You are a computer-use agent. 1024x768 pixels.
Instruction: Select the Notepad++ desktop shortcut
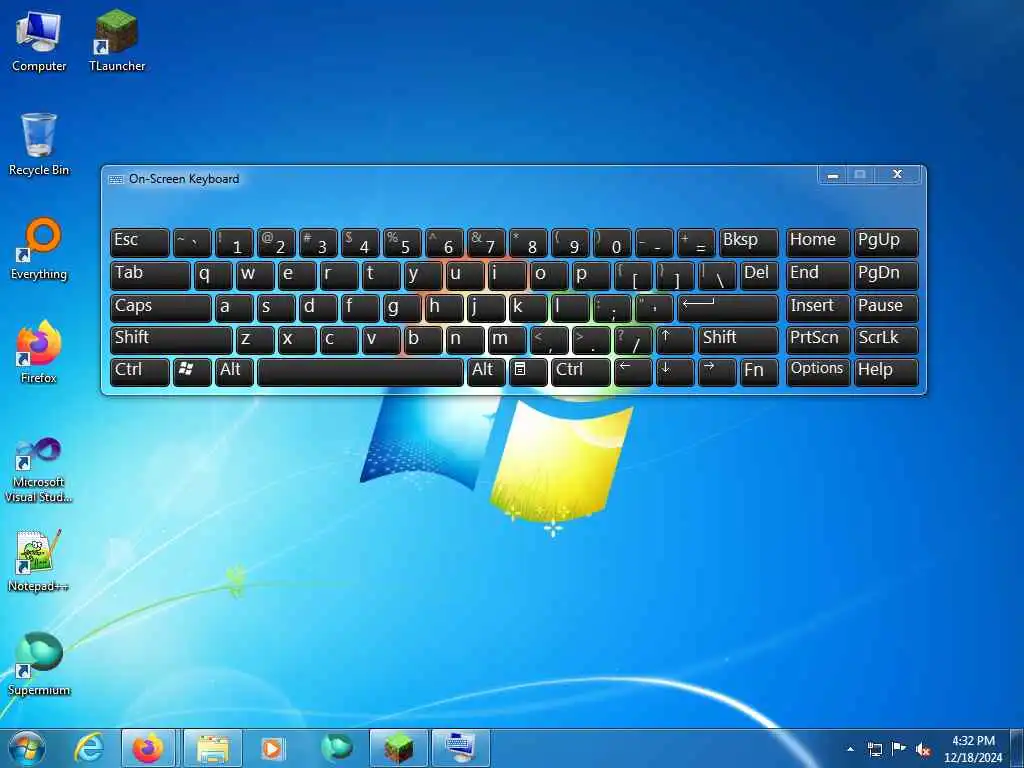39,561
